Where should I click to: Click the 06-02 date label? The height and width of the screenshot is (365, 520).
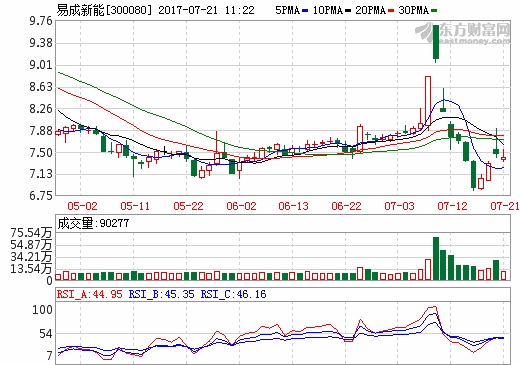point(241,206)
